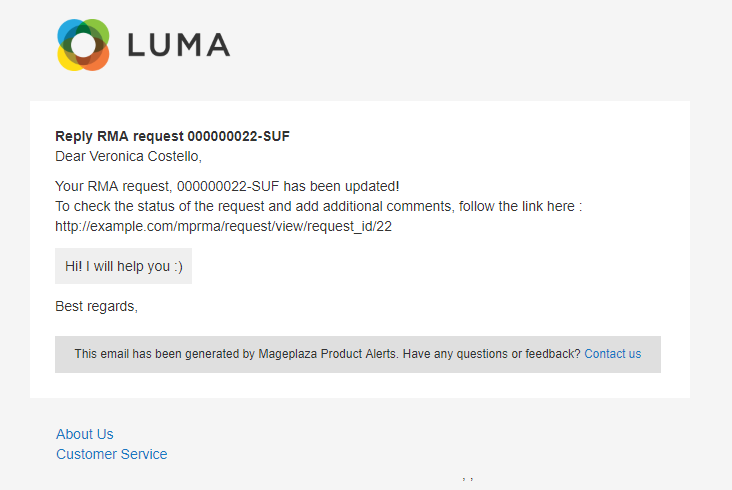The width and height of the screenshot is (732, 490).
Task: Click the LUMA wordmark text
Action: pyautogui.click(x=179, y=45)
